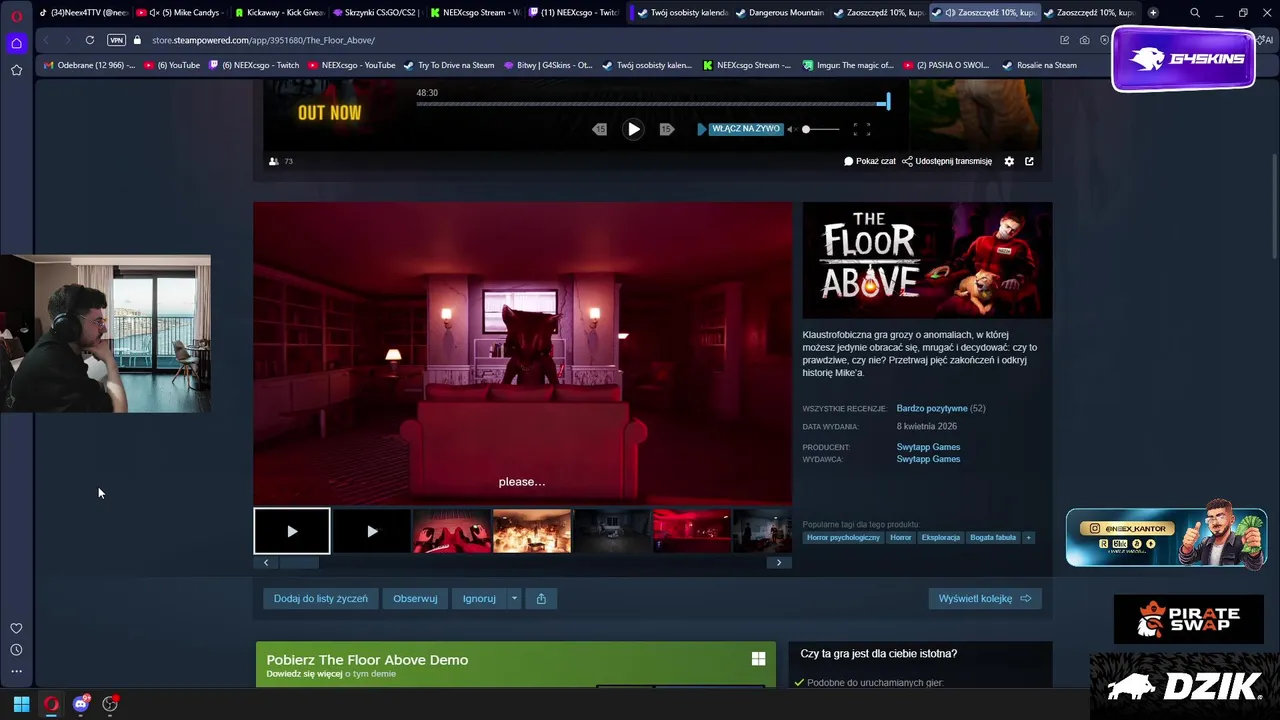Click Dodaj do listy życzeń button
Image resolution: width=1280 pixels, height=720 pixels.
[x=321, y=598]
